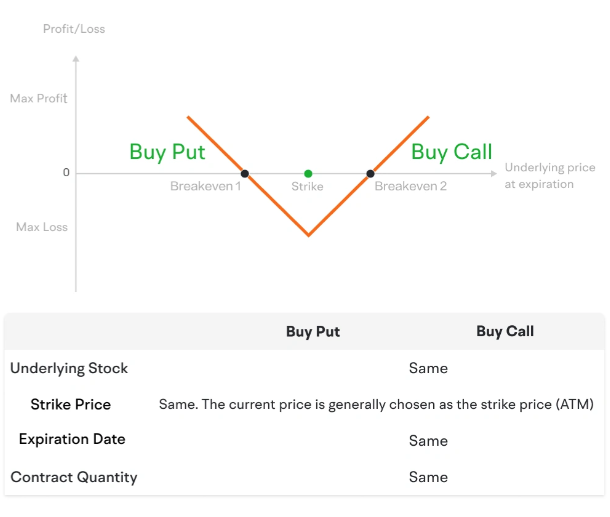The image size is (610, 517).
Task: Click the green Buy Put chart label
Action: [167, 152]
